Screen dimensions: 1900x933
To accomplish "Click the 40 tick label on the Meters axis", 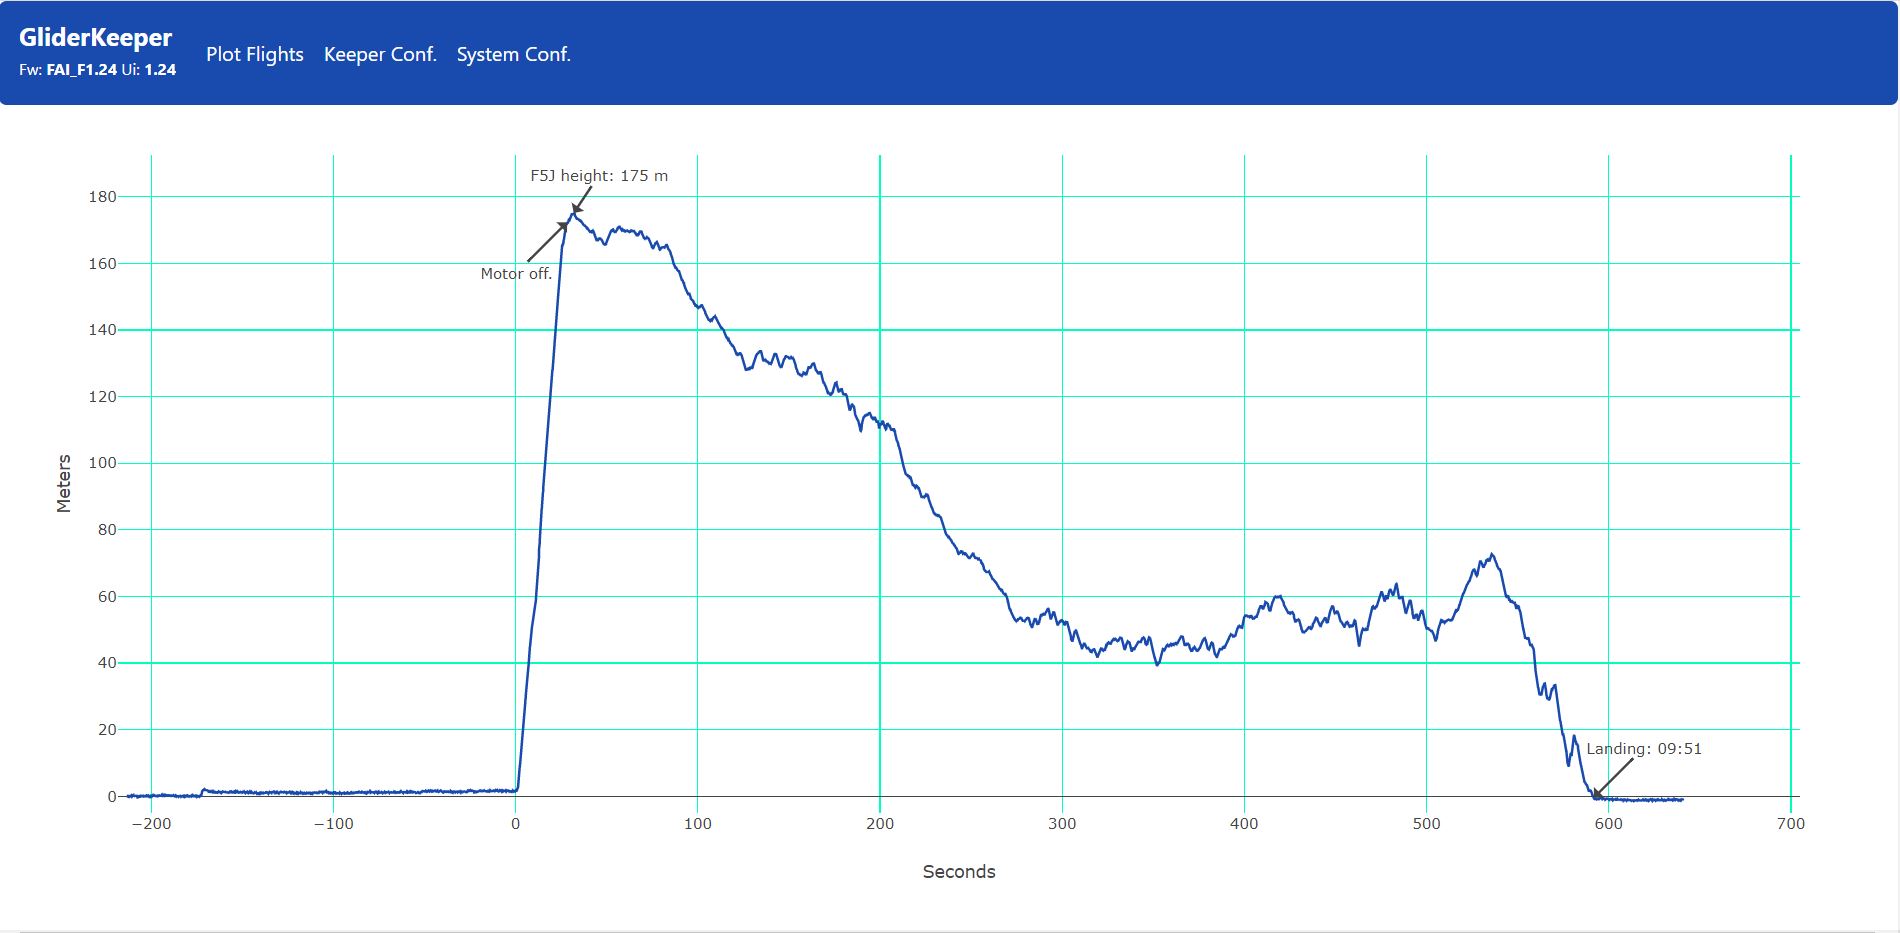I will (106, 663).
